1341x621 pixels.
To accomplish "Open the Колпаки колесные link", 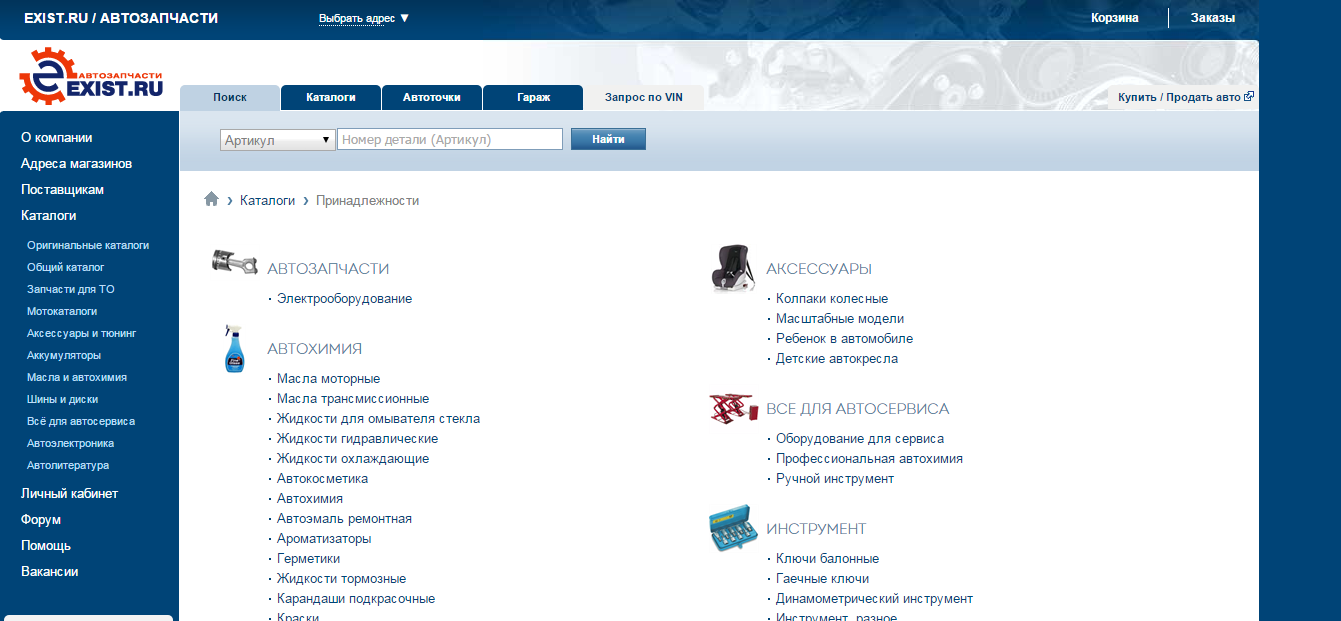I will coord(832,298).
